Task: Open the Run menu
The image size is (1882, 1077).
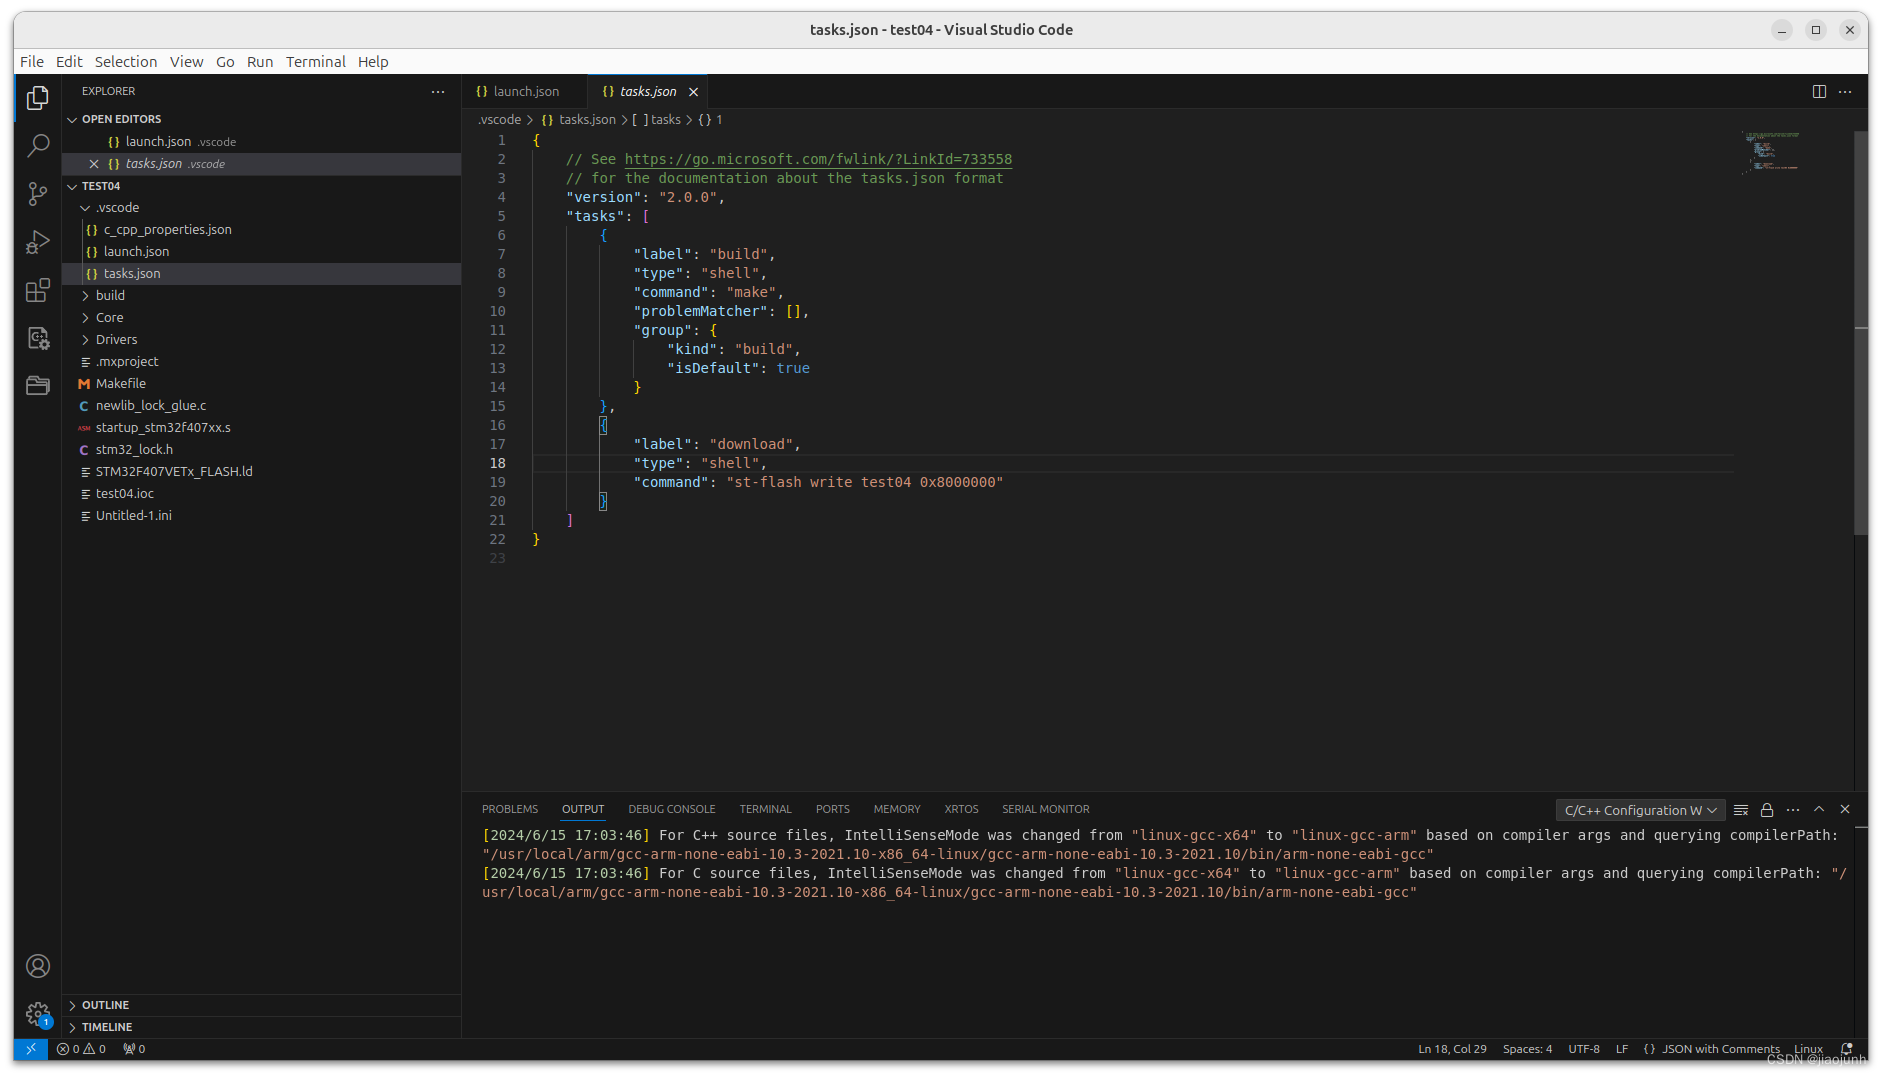Action: pos(260,62)
